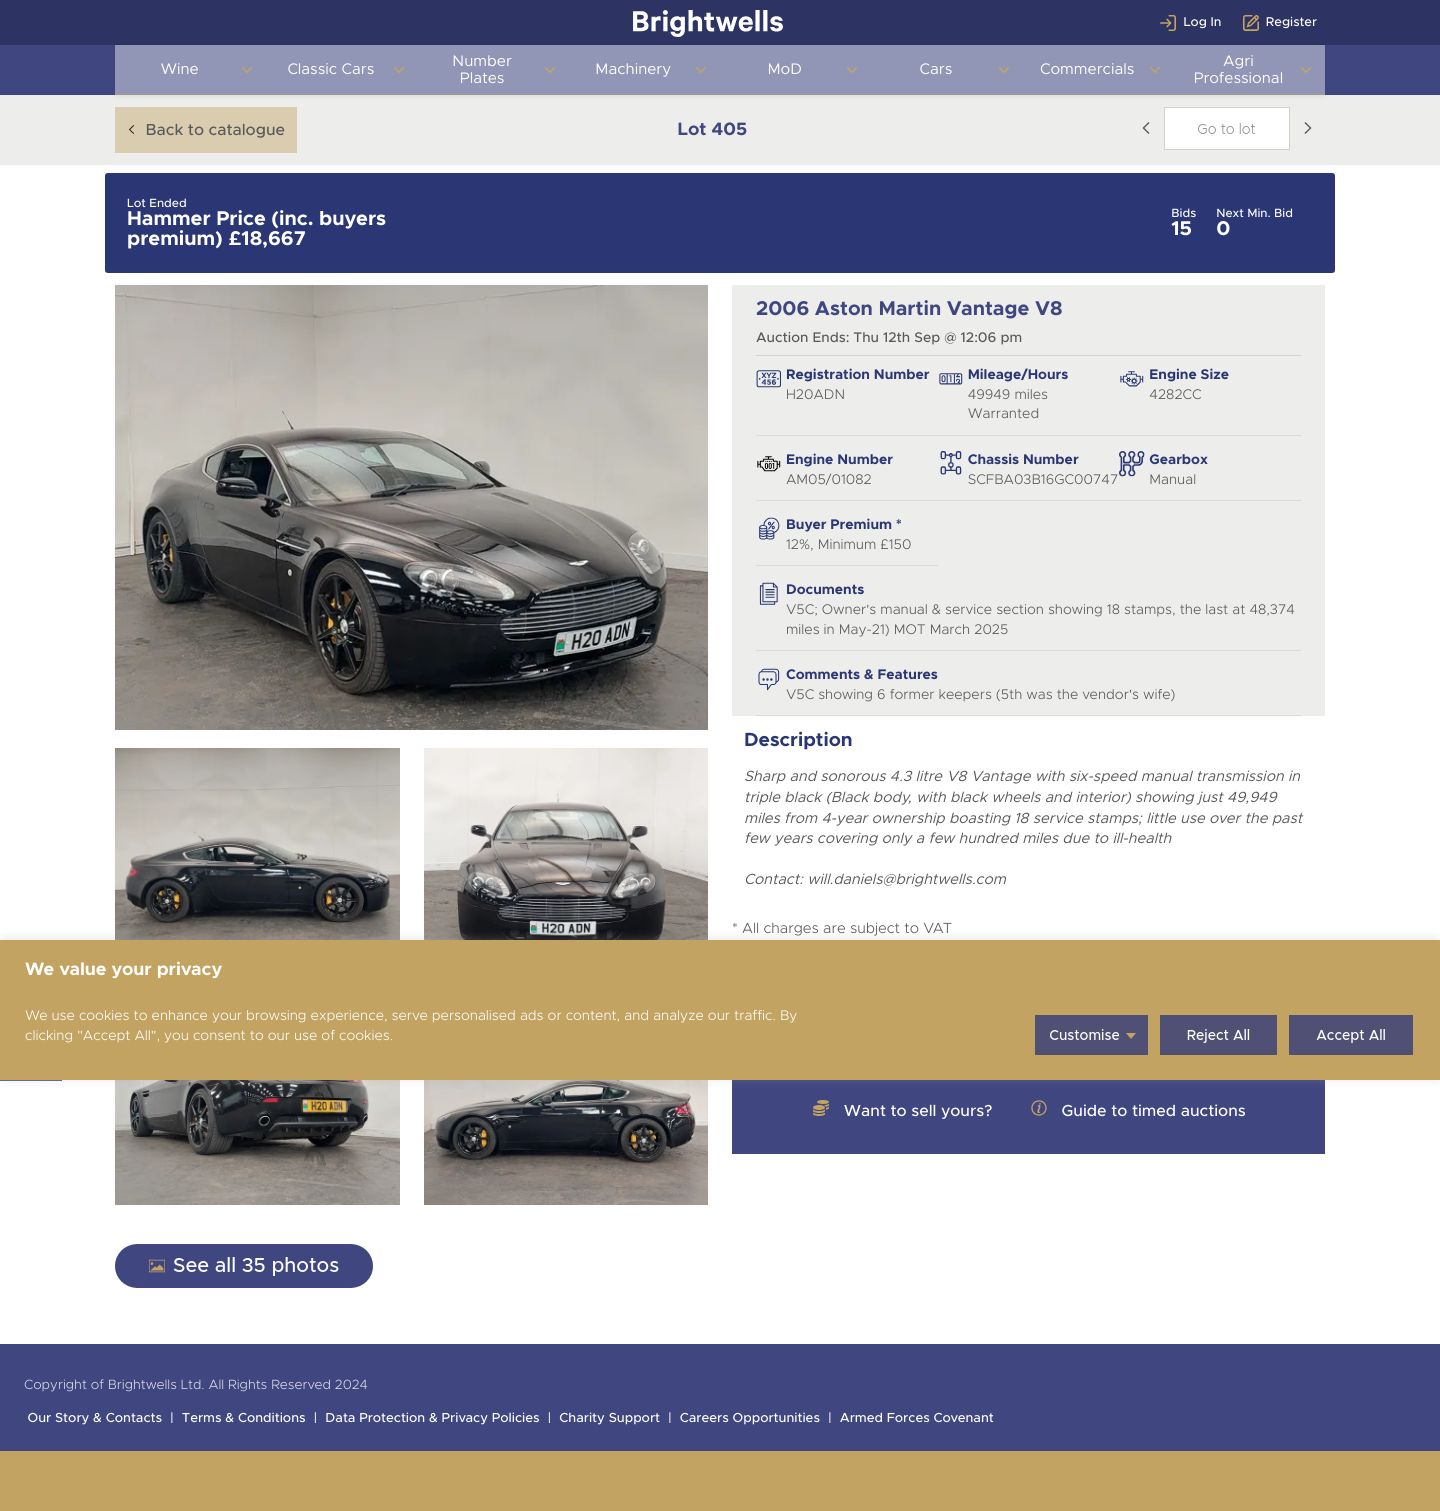
Task: Open Our Story & Contacts link
Action: 95,1418
